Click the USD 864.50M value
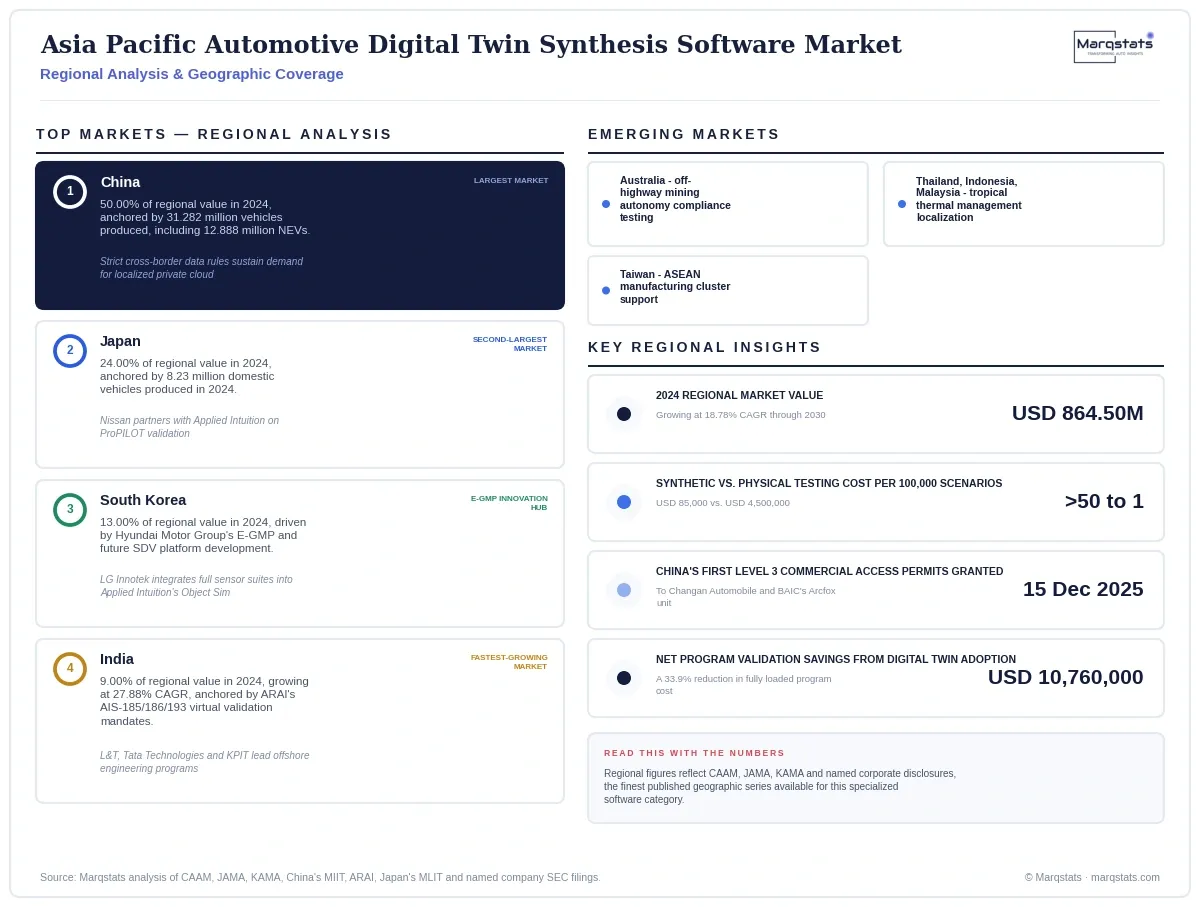The image size is (1200, 907). coord(1078,413)
